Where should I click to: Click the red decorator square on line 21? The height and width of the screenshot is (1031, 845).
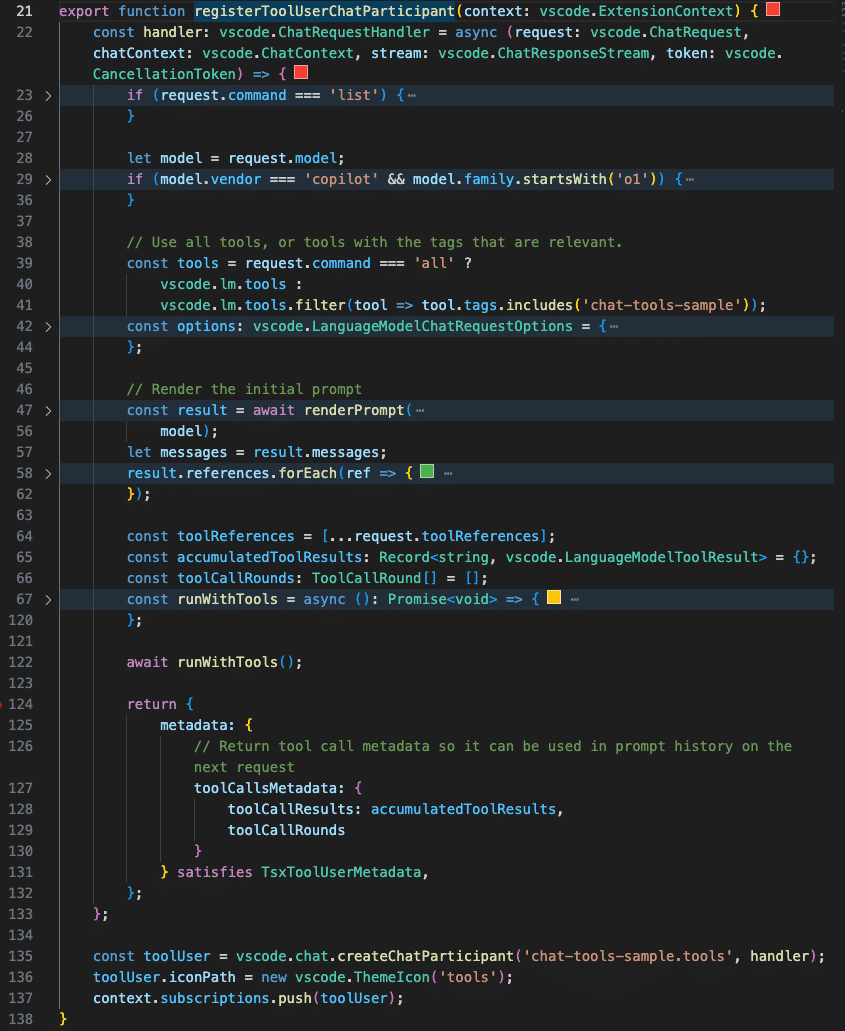pos(770,10)
